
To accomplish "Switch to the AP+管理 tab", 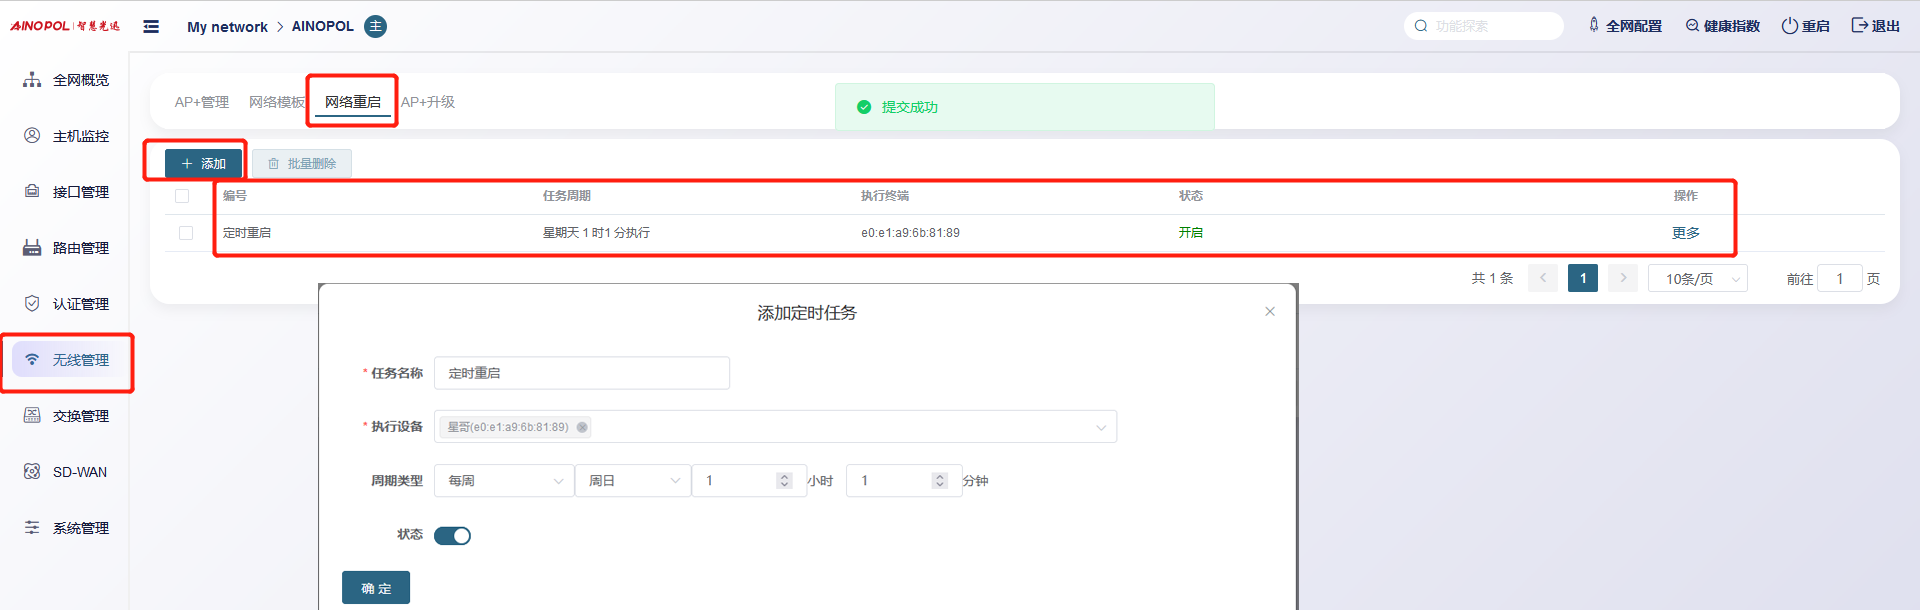I will 201,102.
